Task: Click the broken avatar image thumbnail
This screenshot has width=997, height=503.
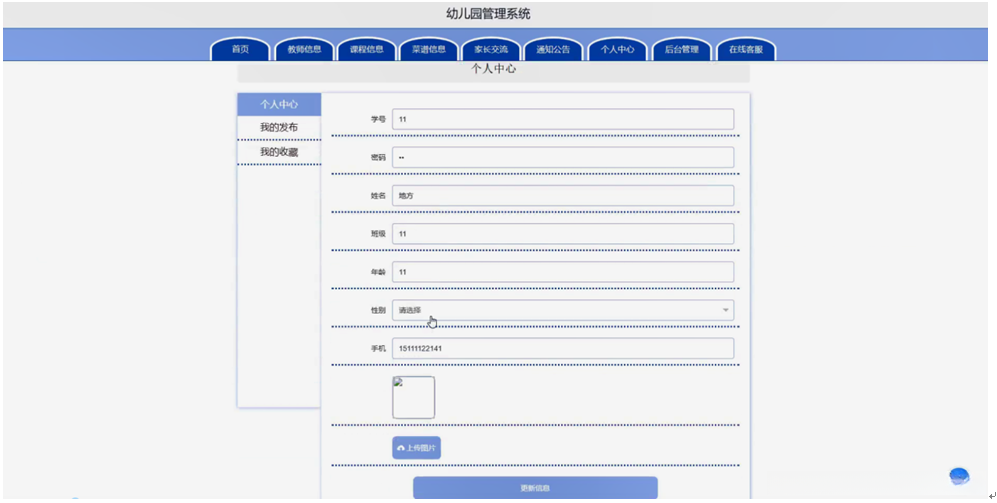Action: click(x=413, y=397)
